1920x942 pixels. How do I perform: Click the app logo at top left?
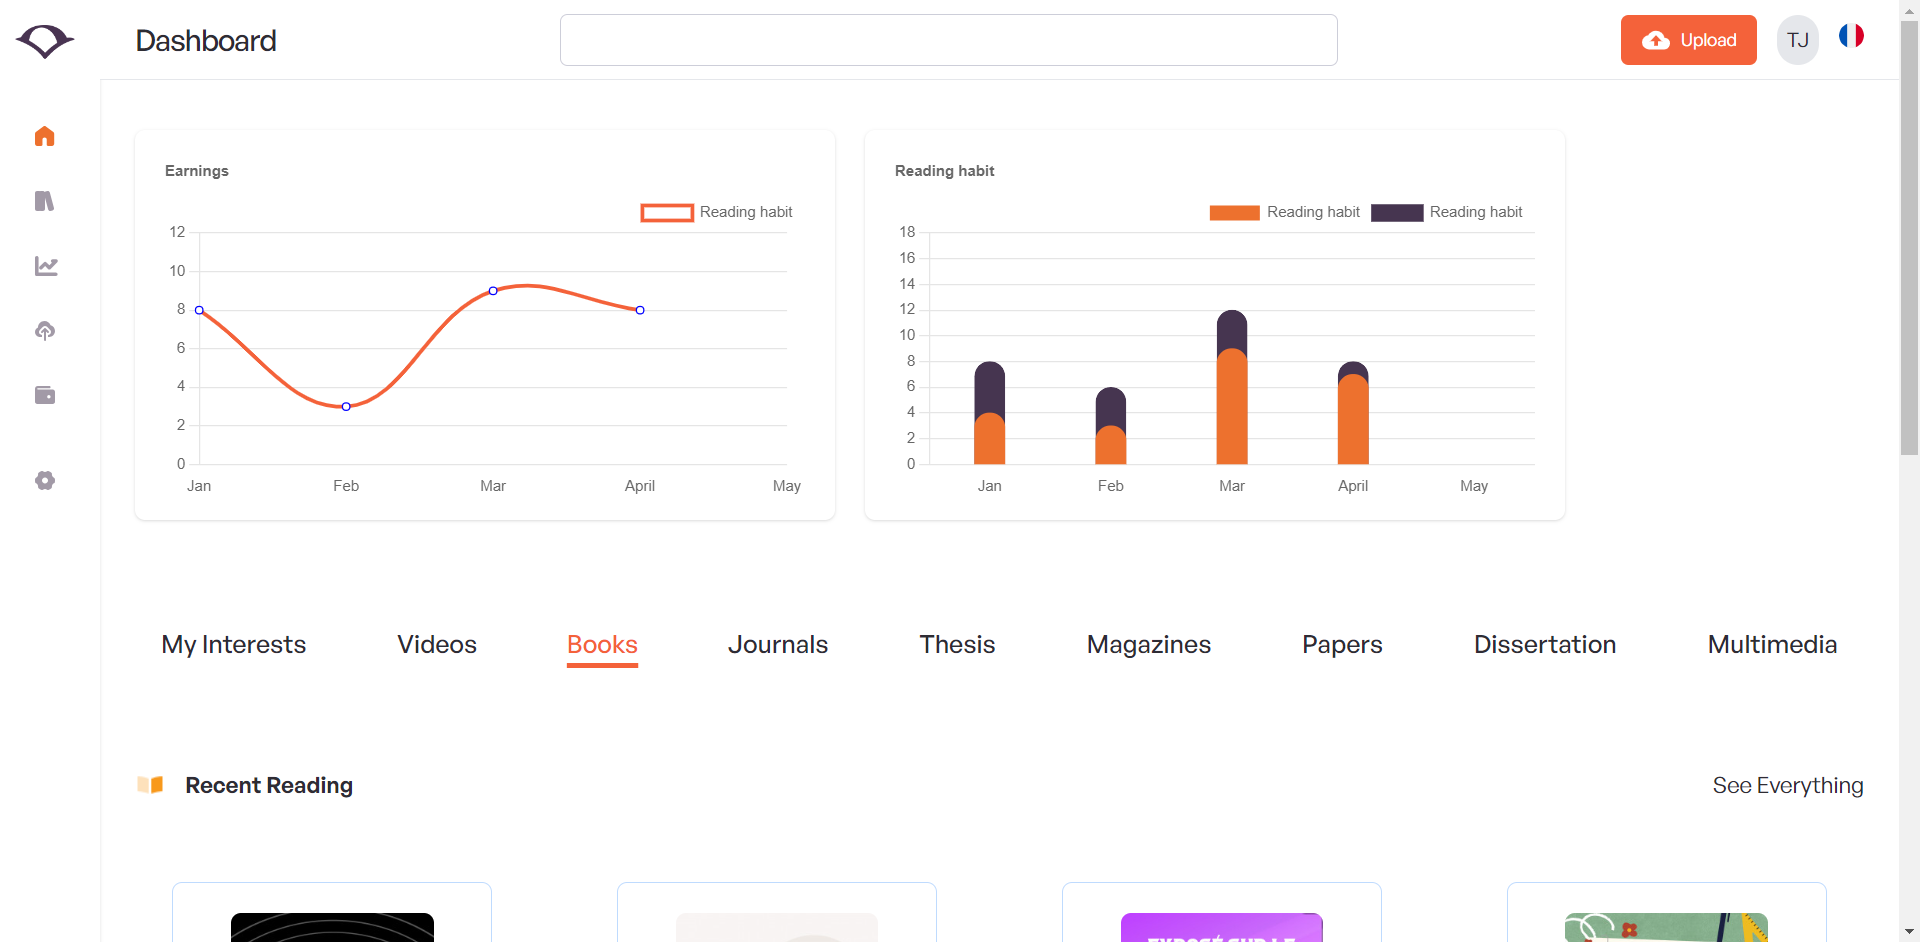[45, 41]
